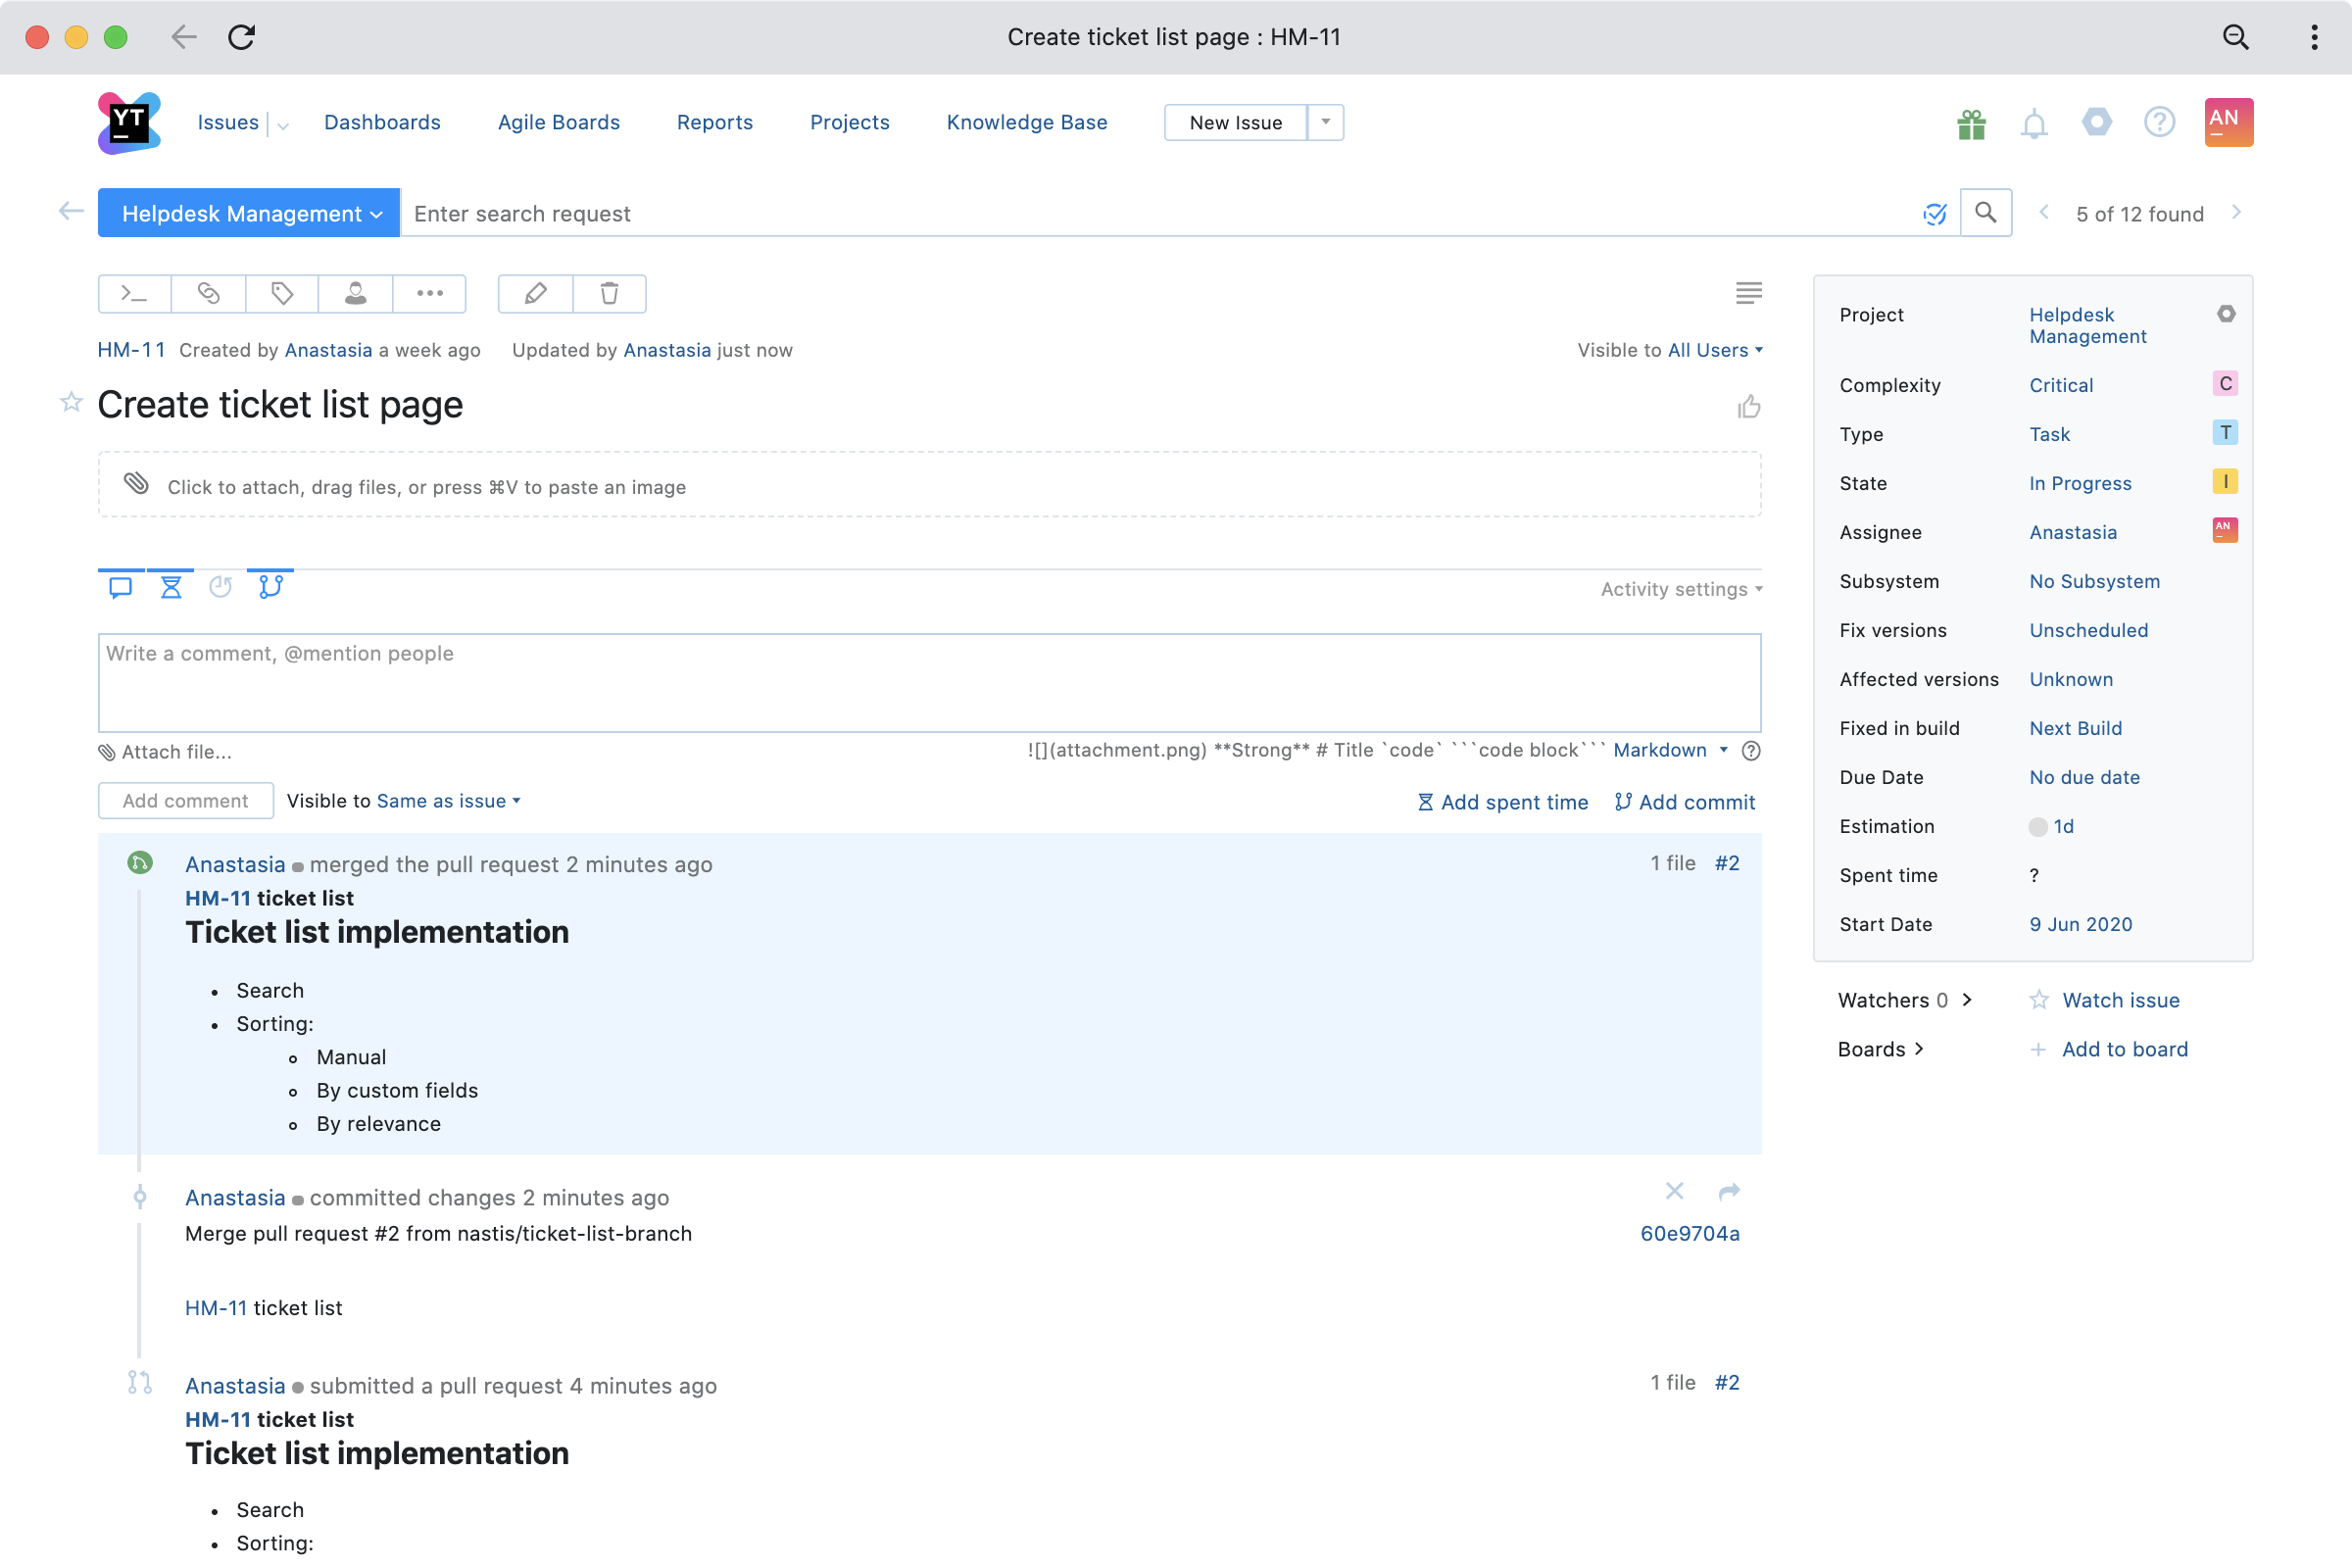Go back with the left arrow beside project
Viewport: 2352px width, 1568px height.
[71, 211]
